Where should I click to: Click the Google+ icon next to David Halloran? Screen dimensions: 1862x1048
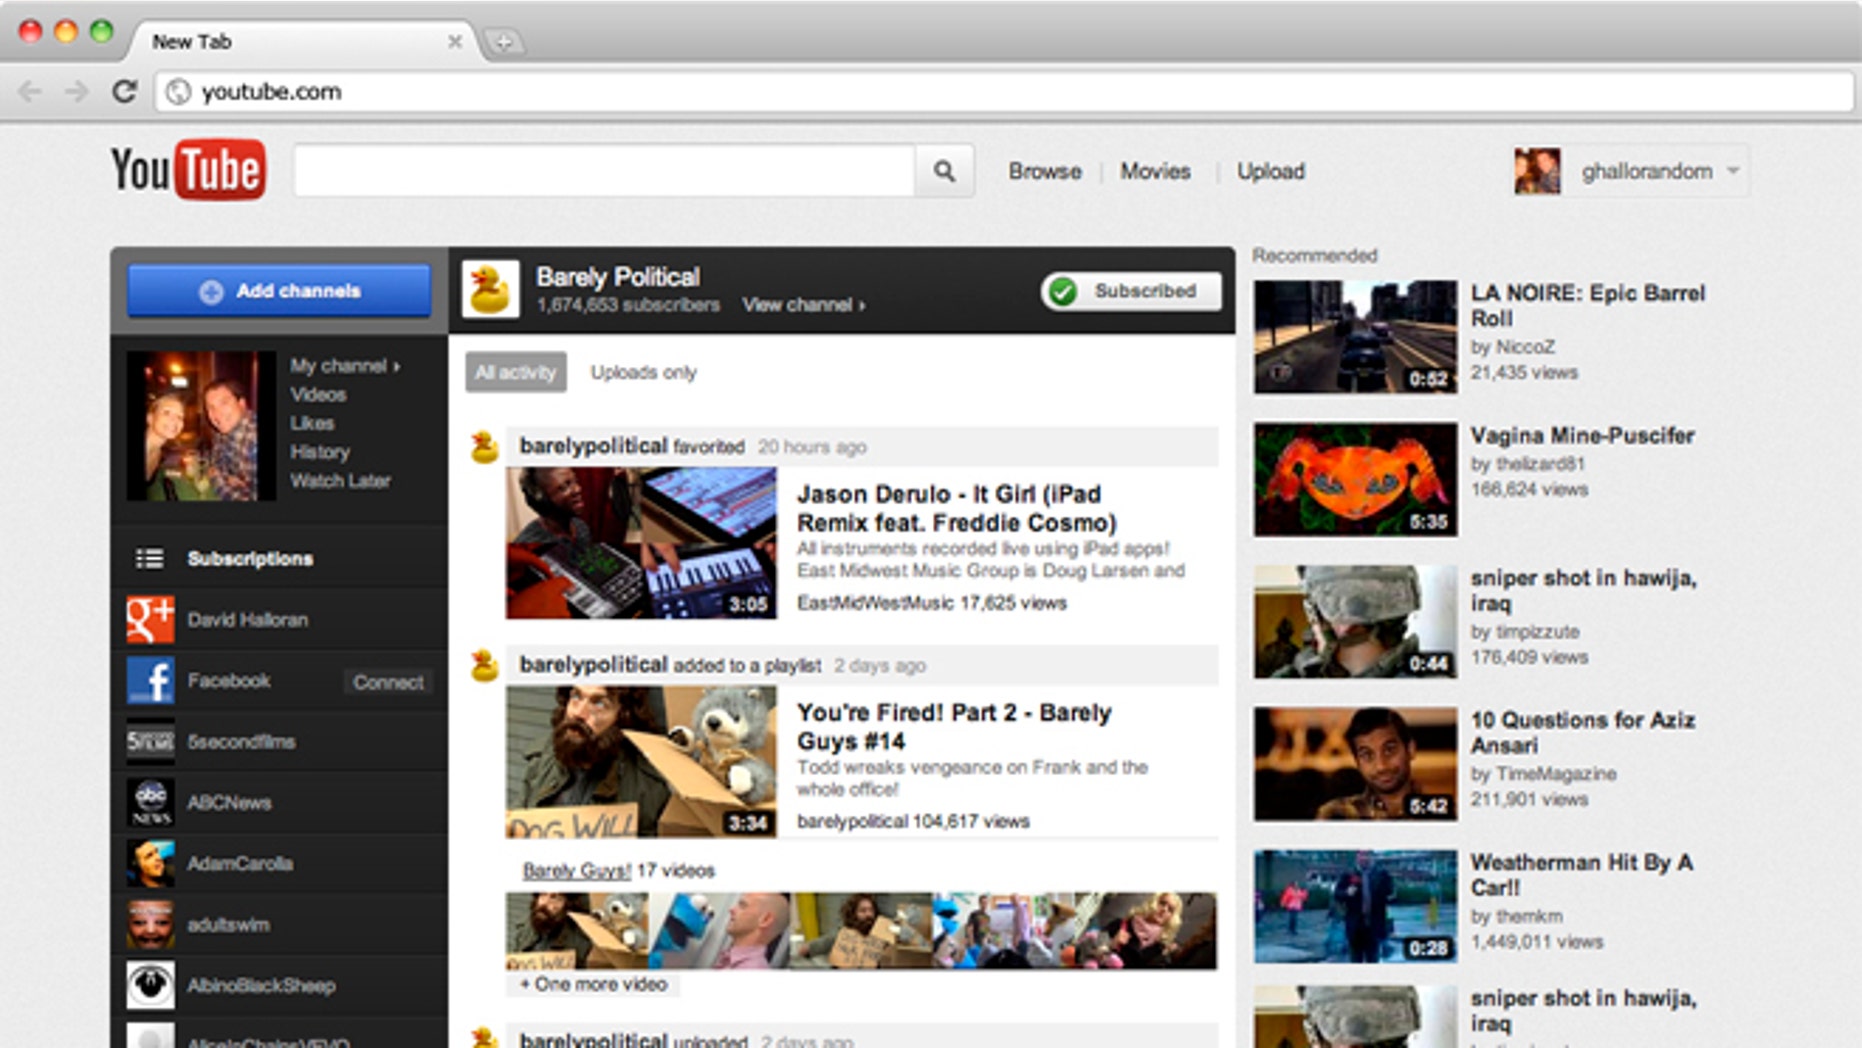coord(150,619)
